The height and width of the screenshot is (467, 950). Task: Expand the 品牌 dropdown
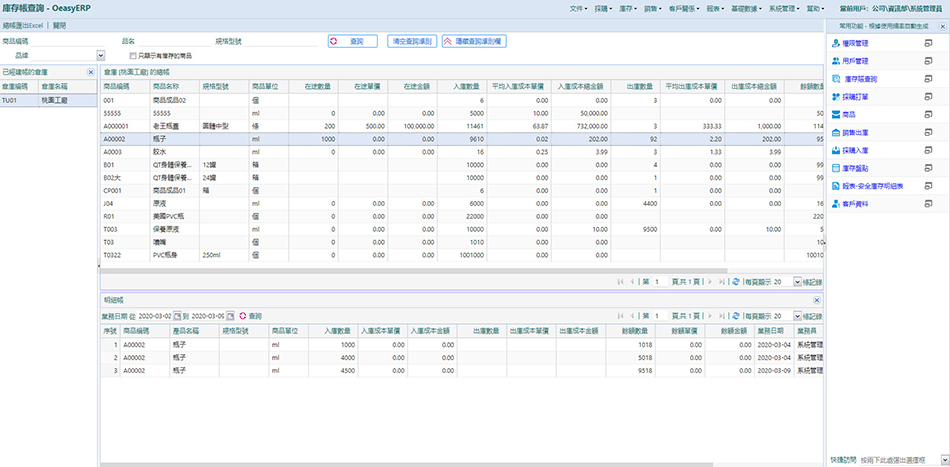point(101,56)
